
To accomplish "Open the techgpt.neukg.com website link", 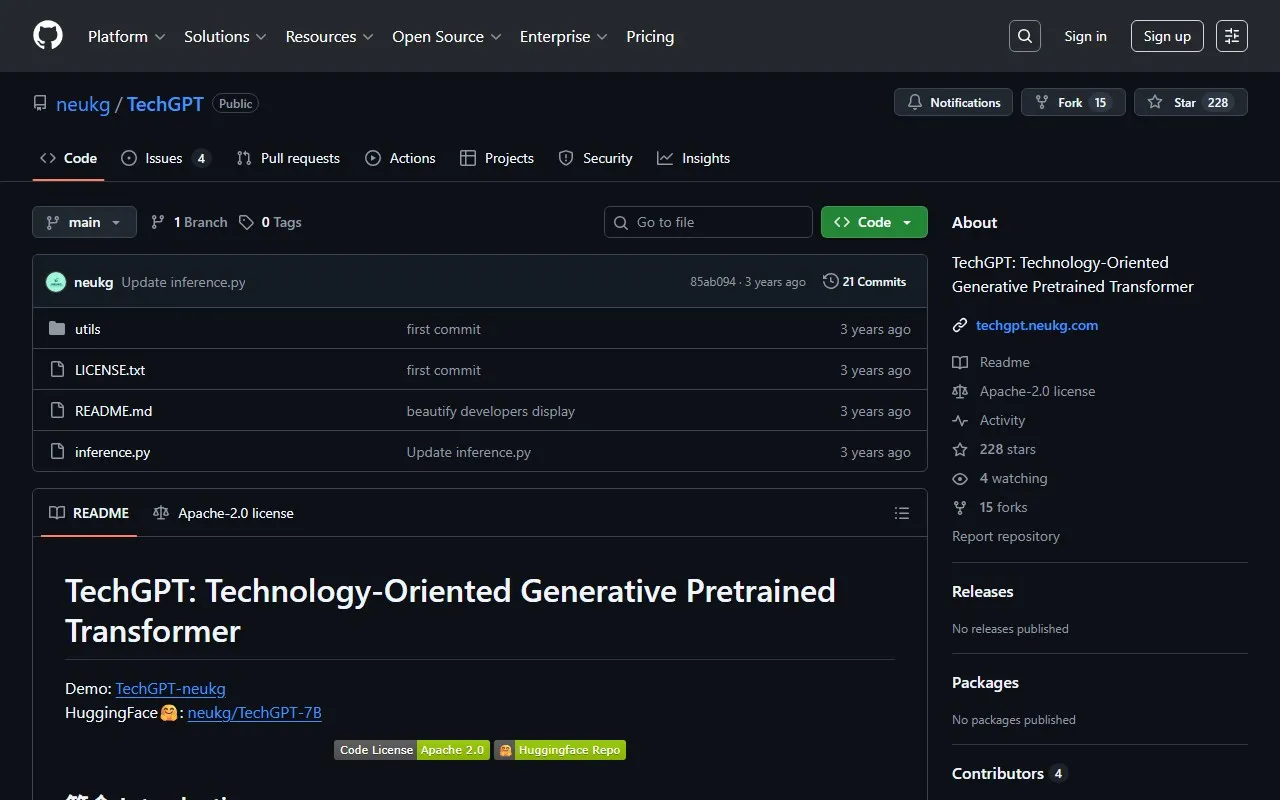I will pyautogui.click(x=1036, y=325).
